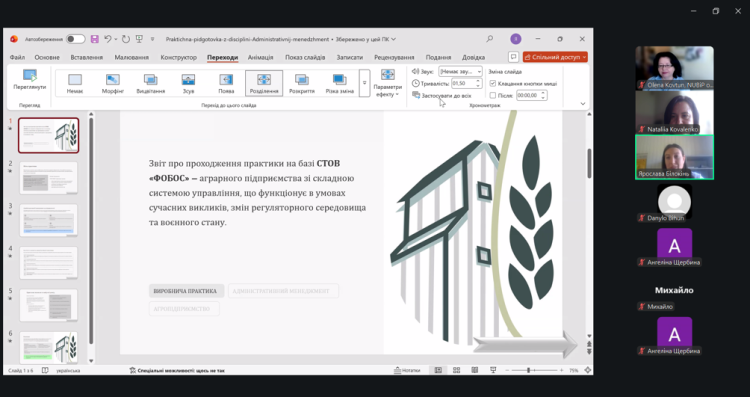Click Ярослава Білоконь video tile
This screenshot has width=750, height=397.
tap(674, 157)
